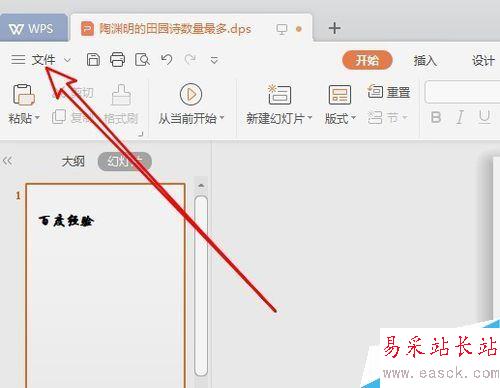Switch to the 插入 ribbon tab
This screenshot has height=388, width=500.
(425, 60)
